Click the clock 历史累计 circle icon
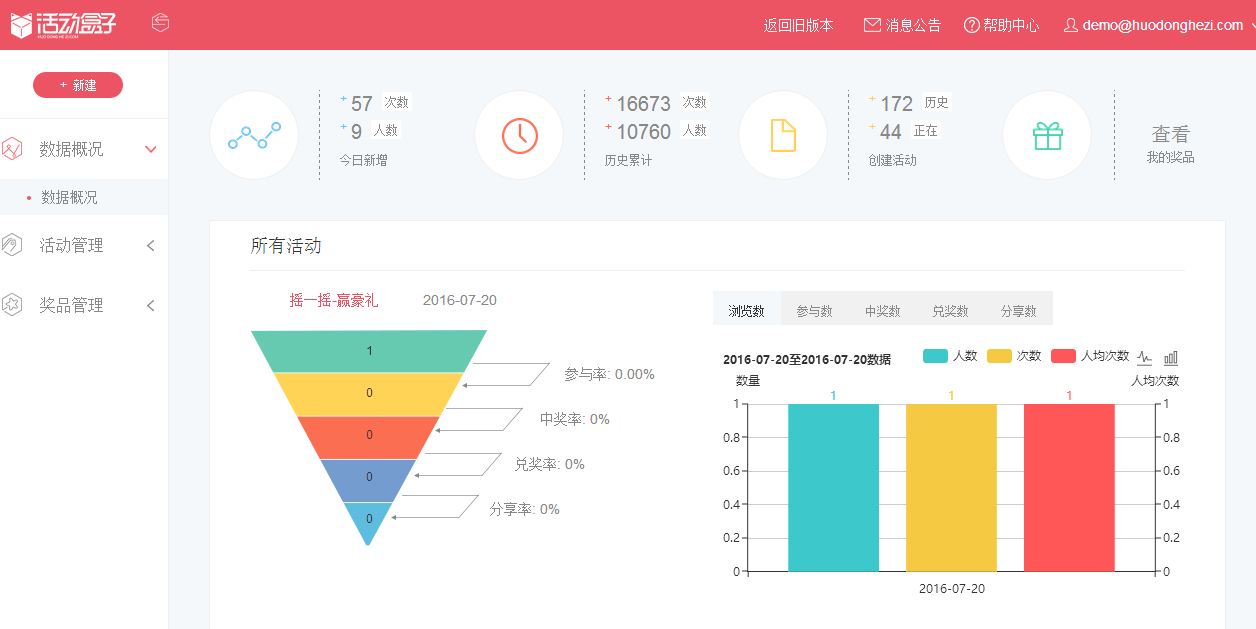The image size is (1256, 629). point(519,135)
